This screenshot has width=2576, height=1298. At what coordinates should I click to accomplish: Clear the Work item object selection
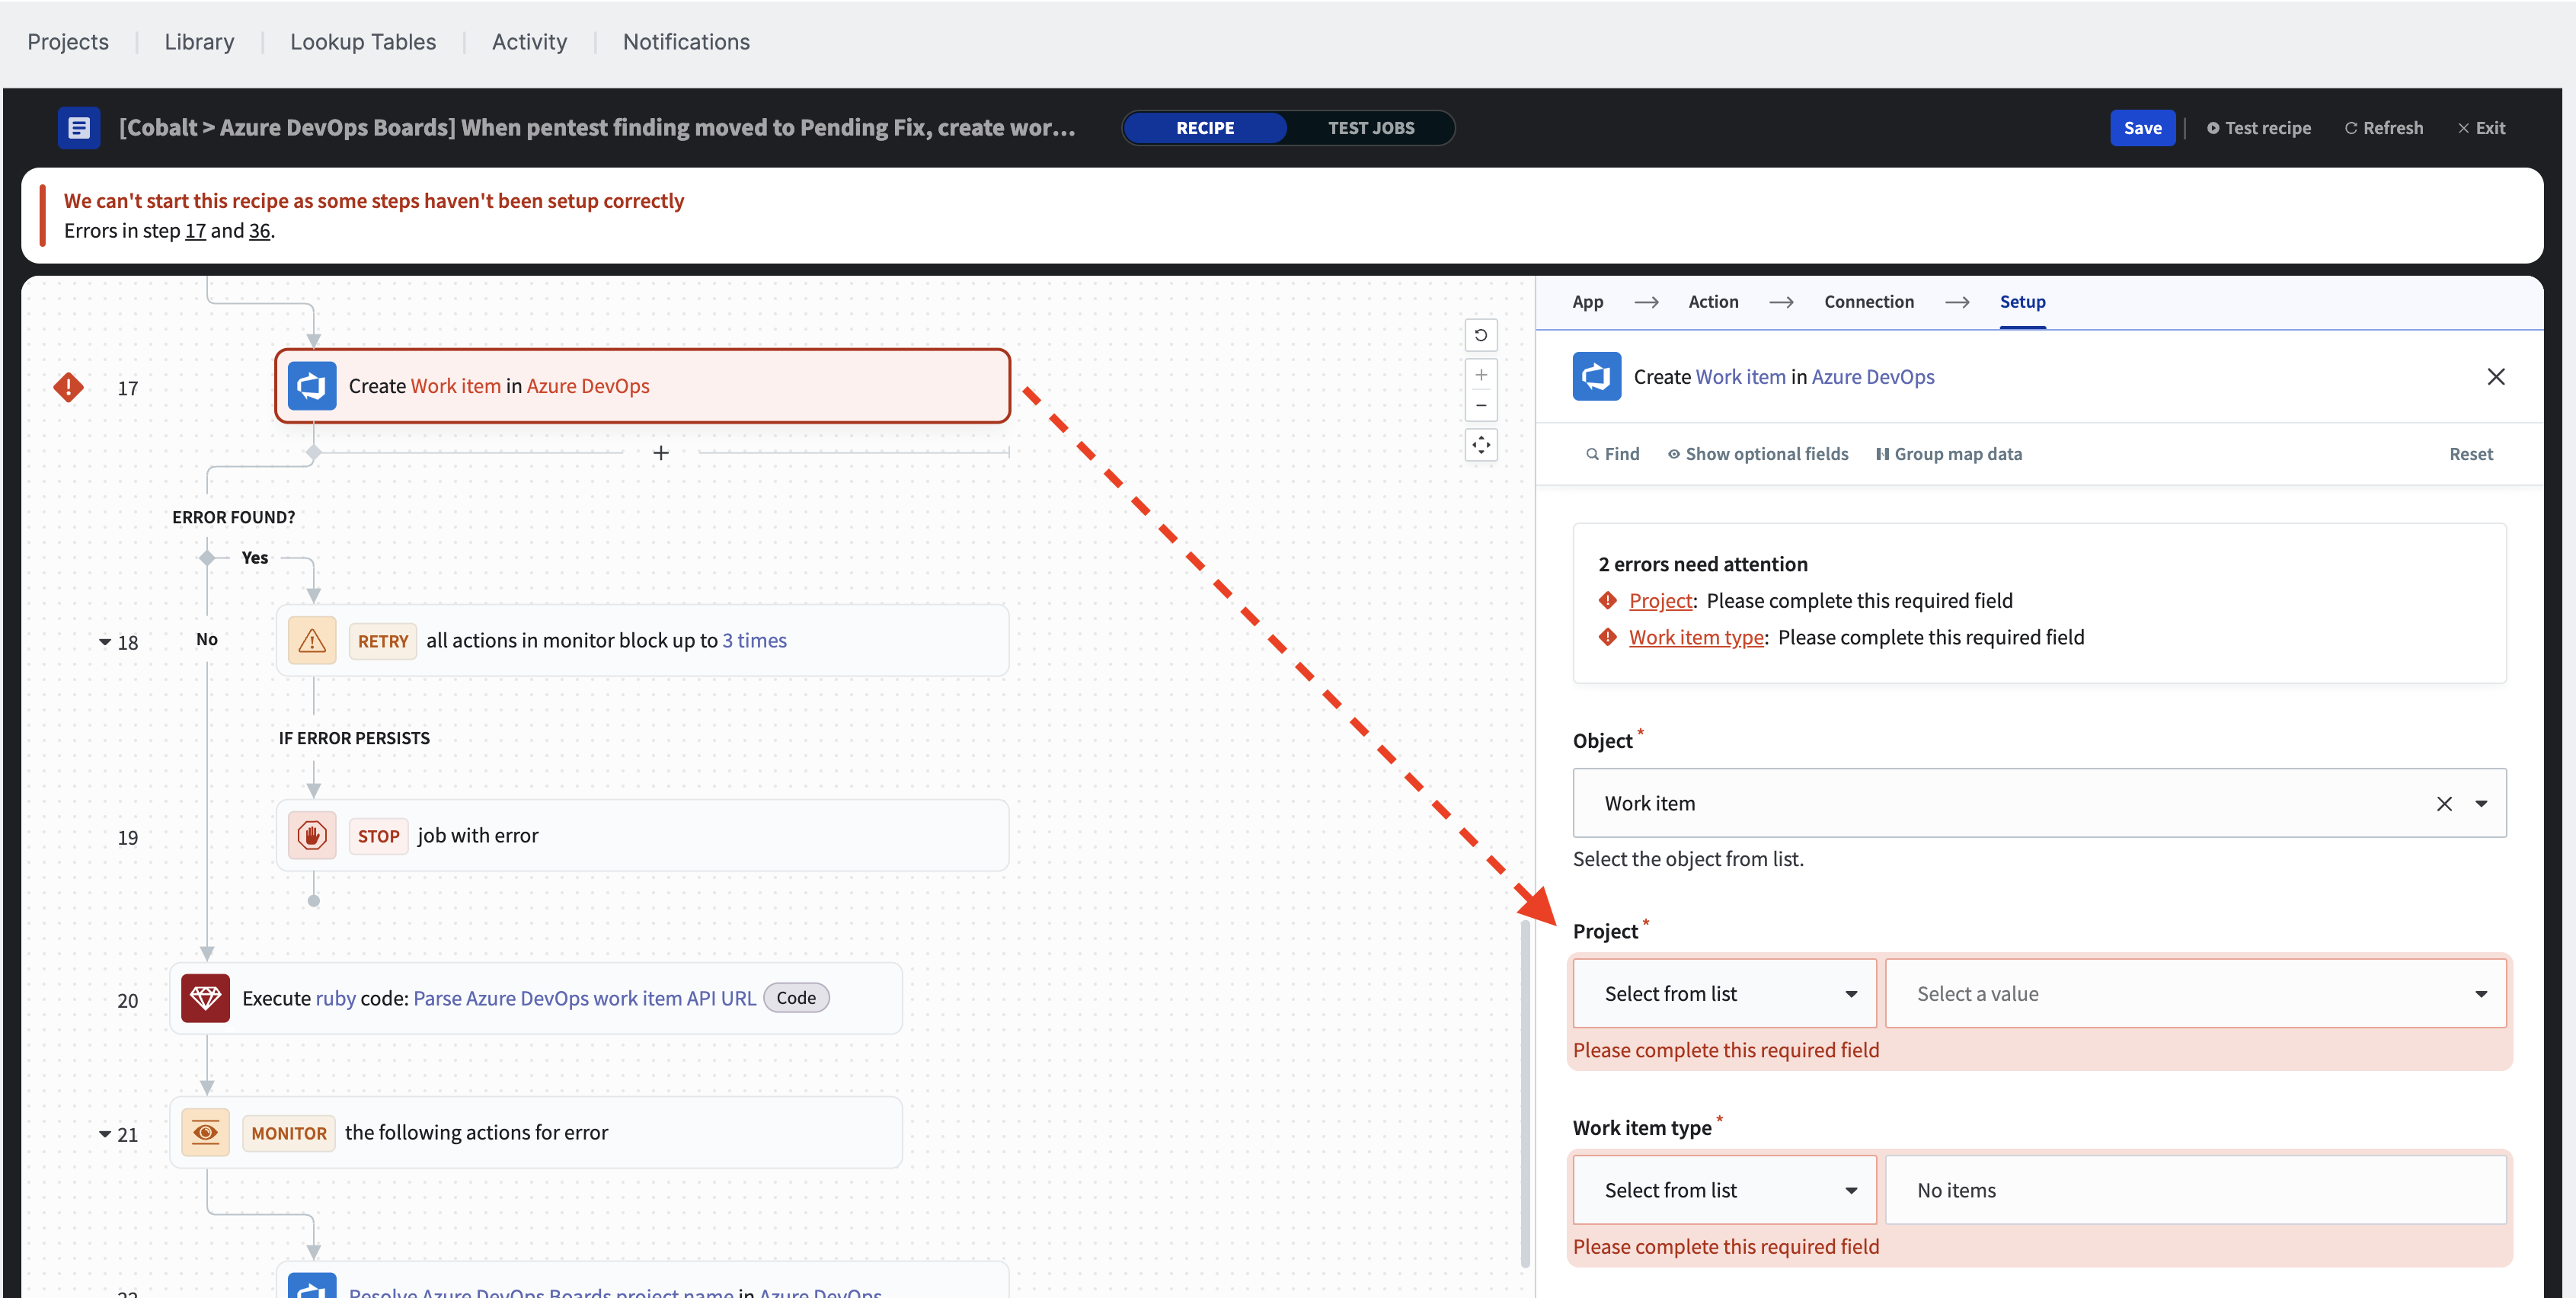click(x=2444, y=804)
